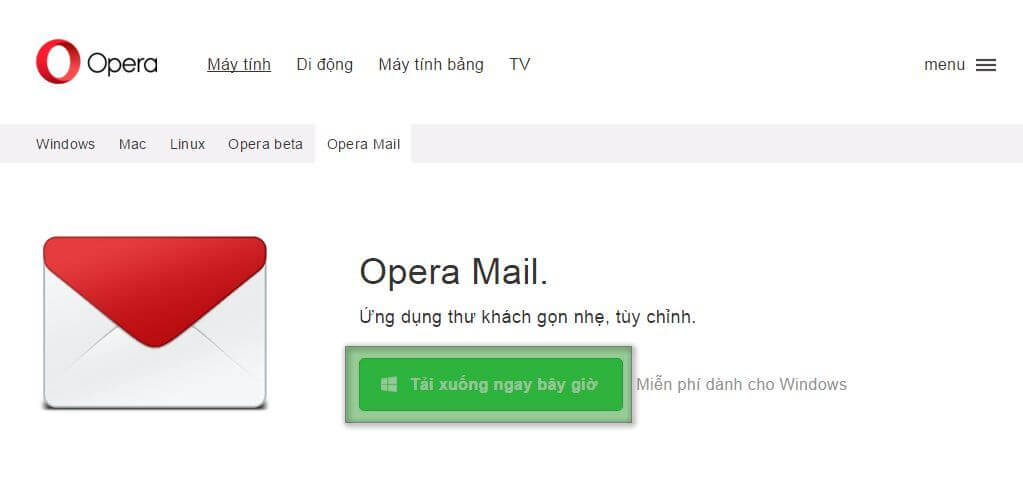Click the Opera logo
1023x503 pixels.
click(x=97, y=62)
